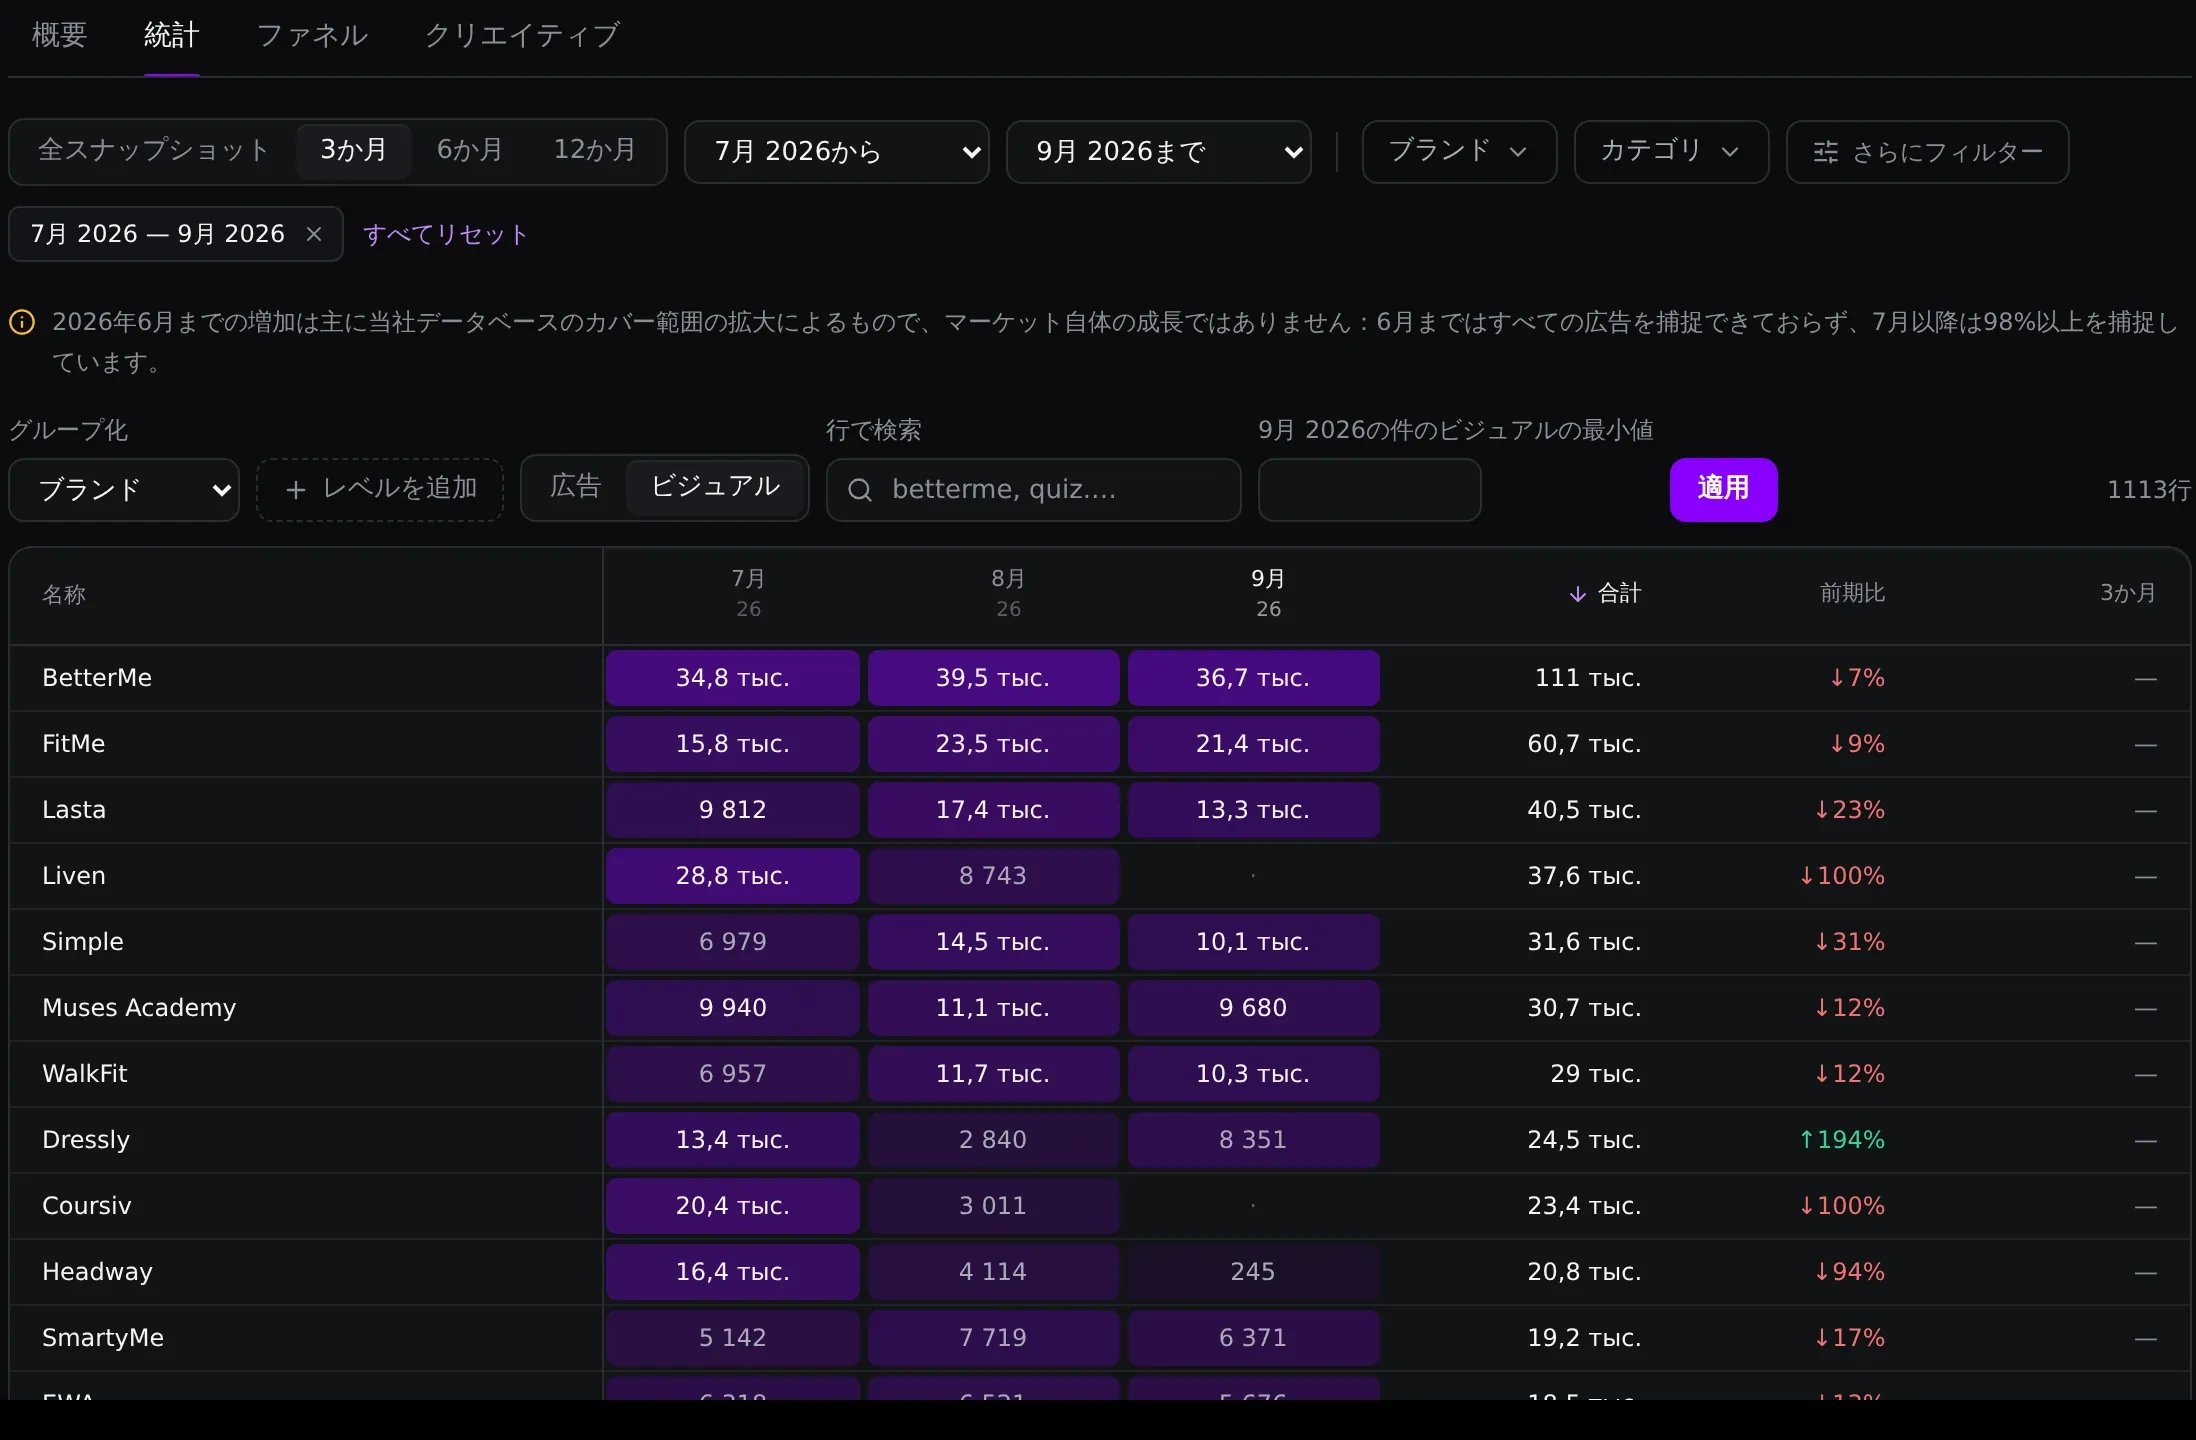Click the filter sliders icon in さらにフィルター
Image resolution: width=2196 pixels, height=1440 pixels.
[x=1826, y=152]
